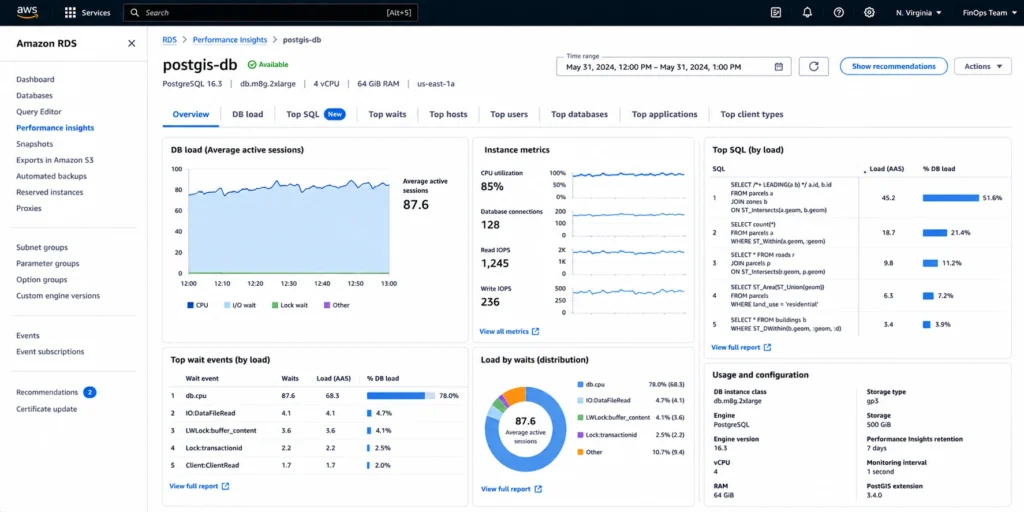1024x512 pixels.
Task: Open Certificate update in the sidebar
Action: coord(46,409)
